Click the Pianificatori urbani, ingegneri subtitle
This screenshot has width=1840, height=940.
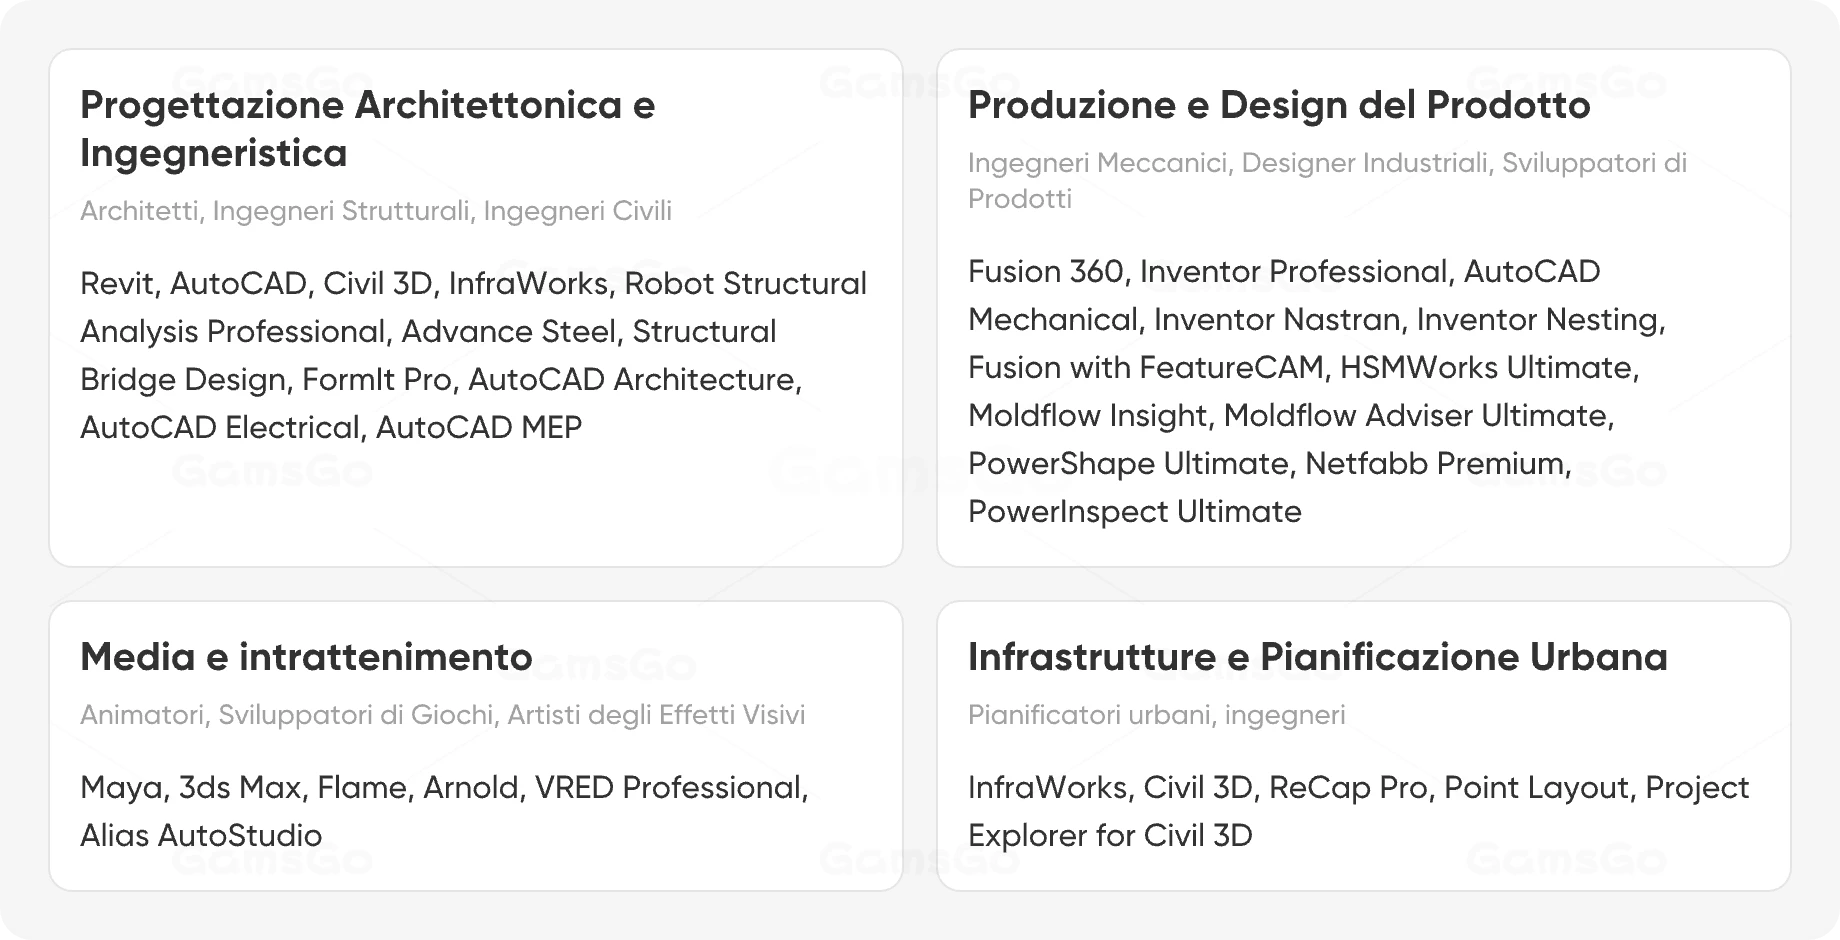point(1157,715)
